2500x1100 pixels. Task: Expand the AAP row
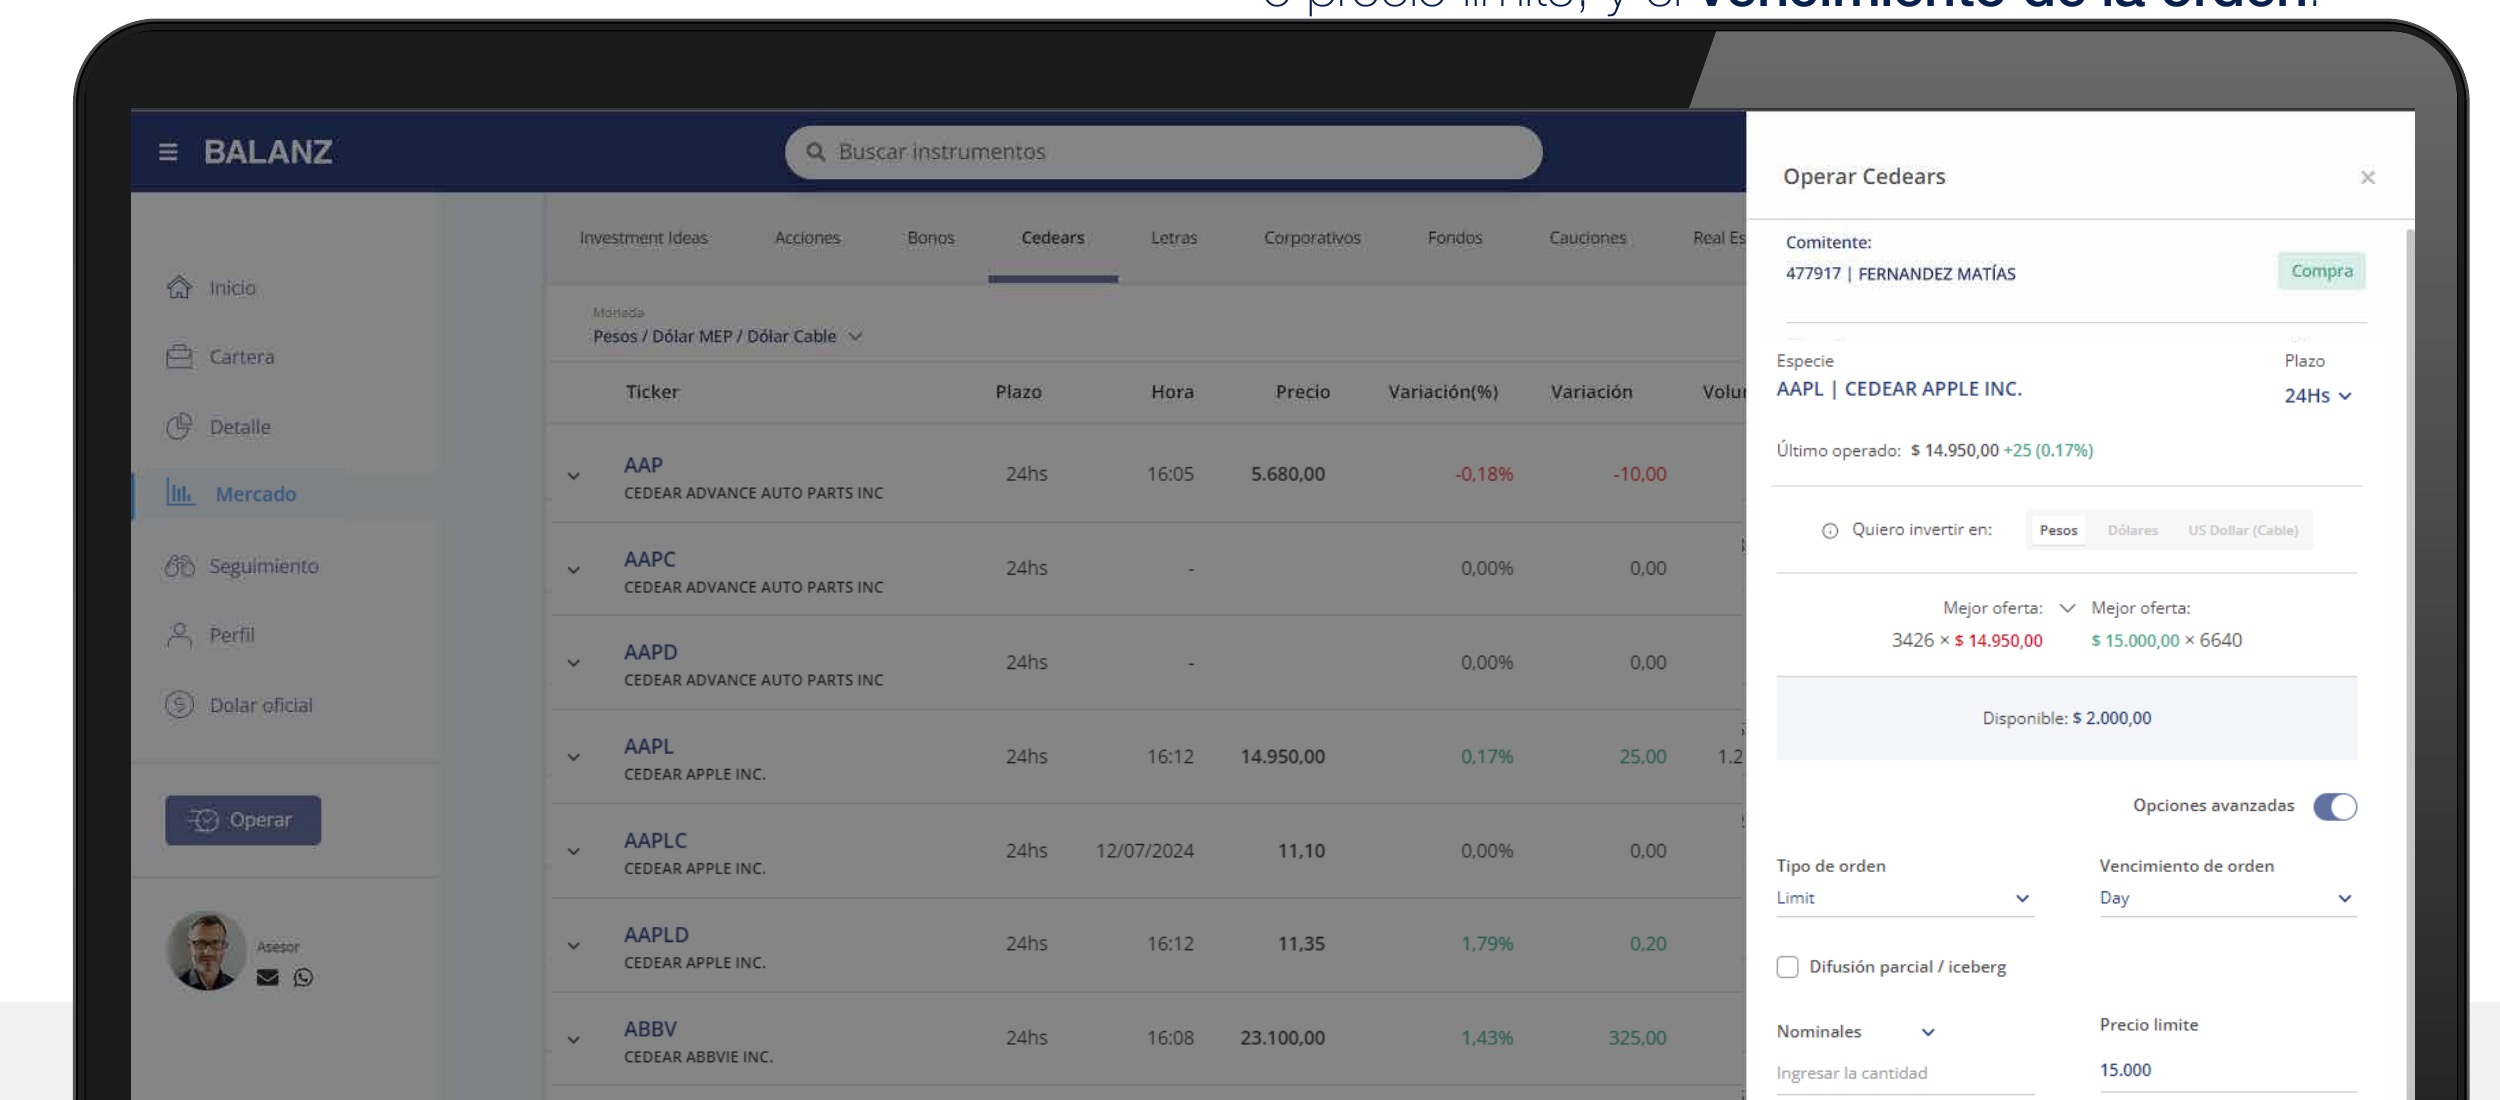573,476
